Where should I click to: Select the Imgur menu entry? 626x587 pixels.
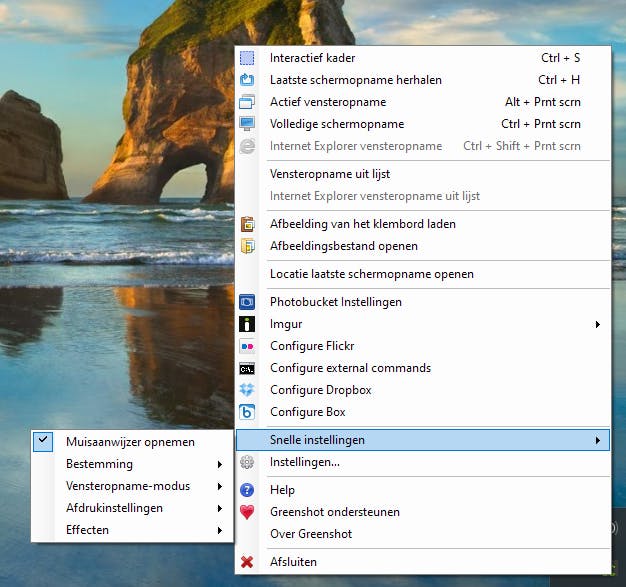pyautogui.click(x=423, y=324)
